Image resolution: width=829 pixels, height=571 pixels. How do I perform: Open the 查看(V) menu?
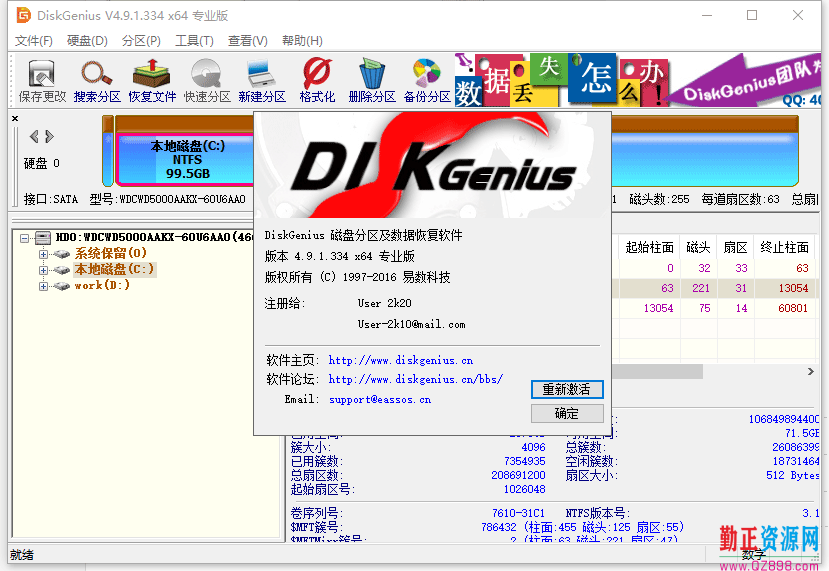point(247,41)
